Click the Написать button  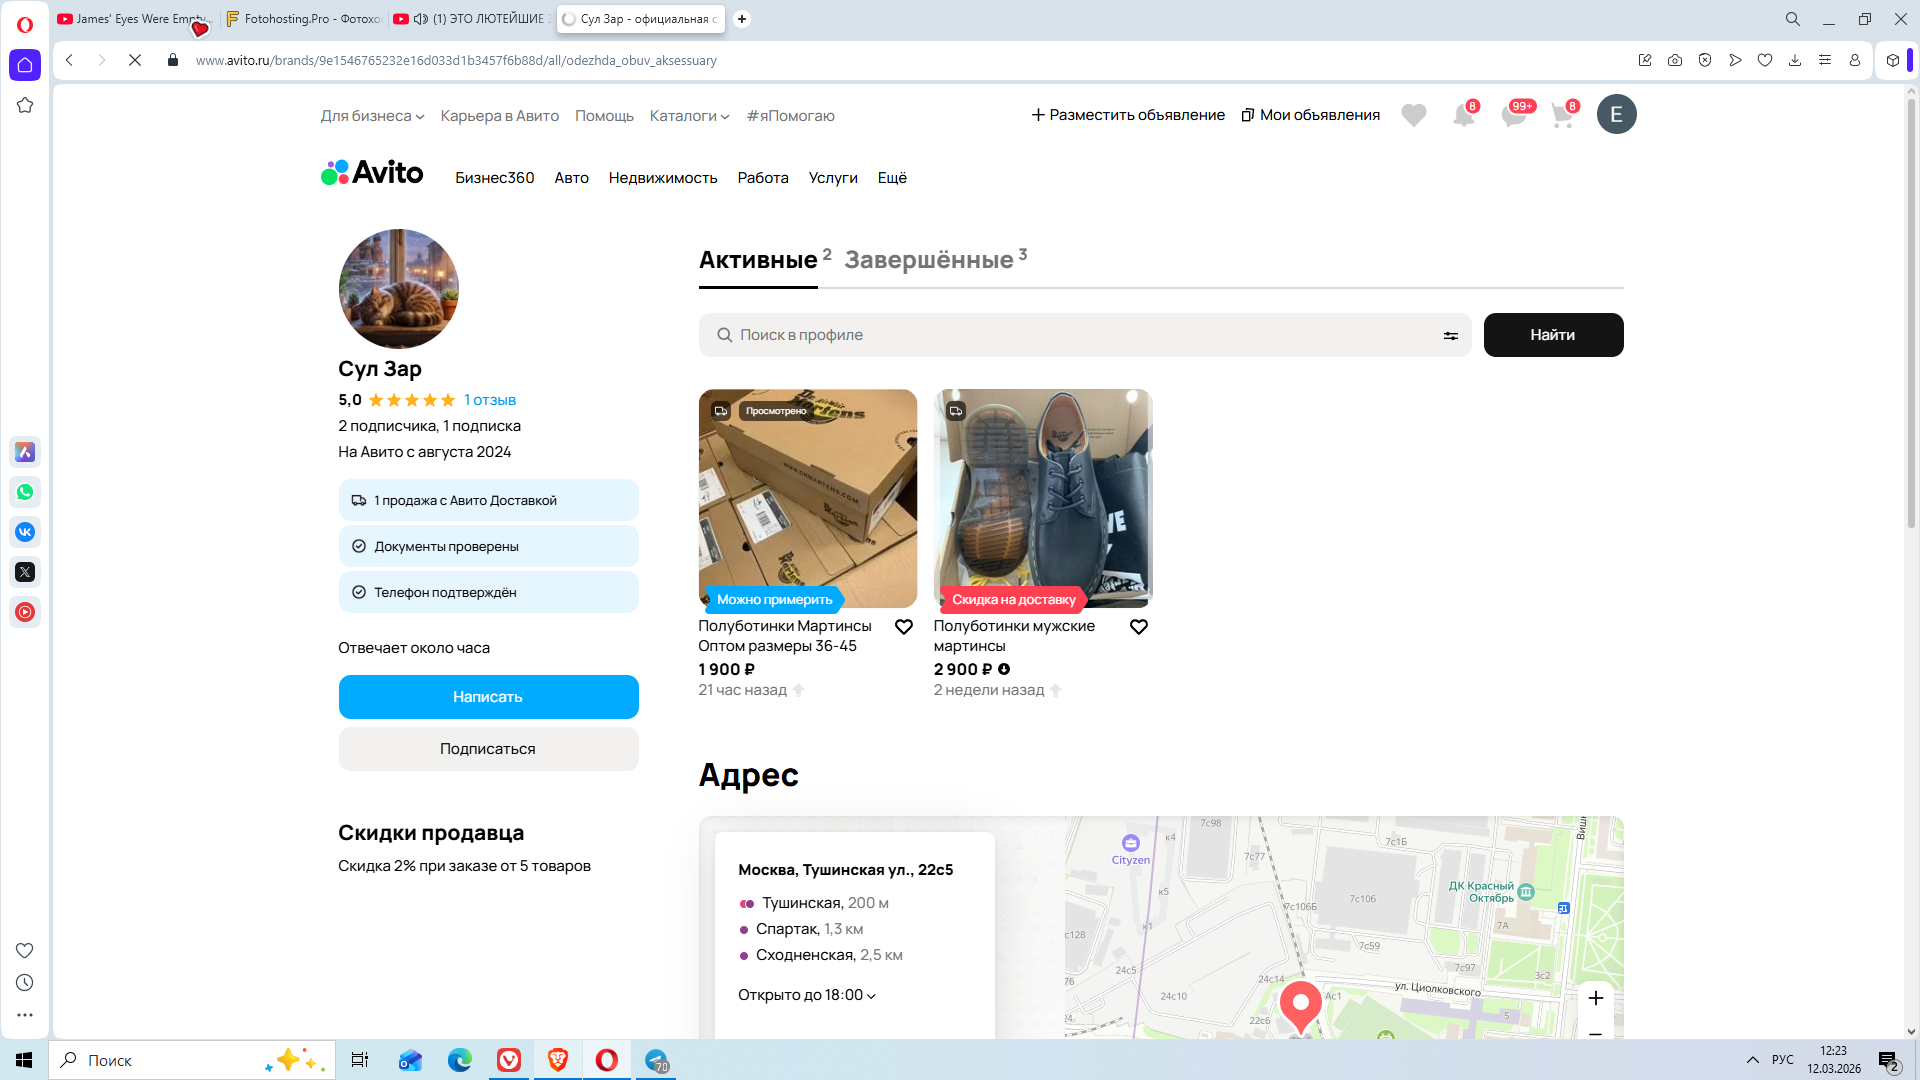[x=488, y=697]
